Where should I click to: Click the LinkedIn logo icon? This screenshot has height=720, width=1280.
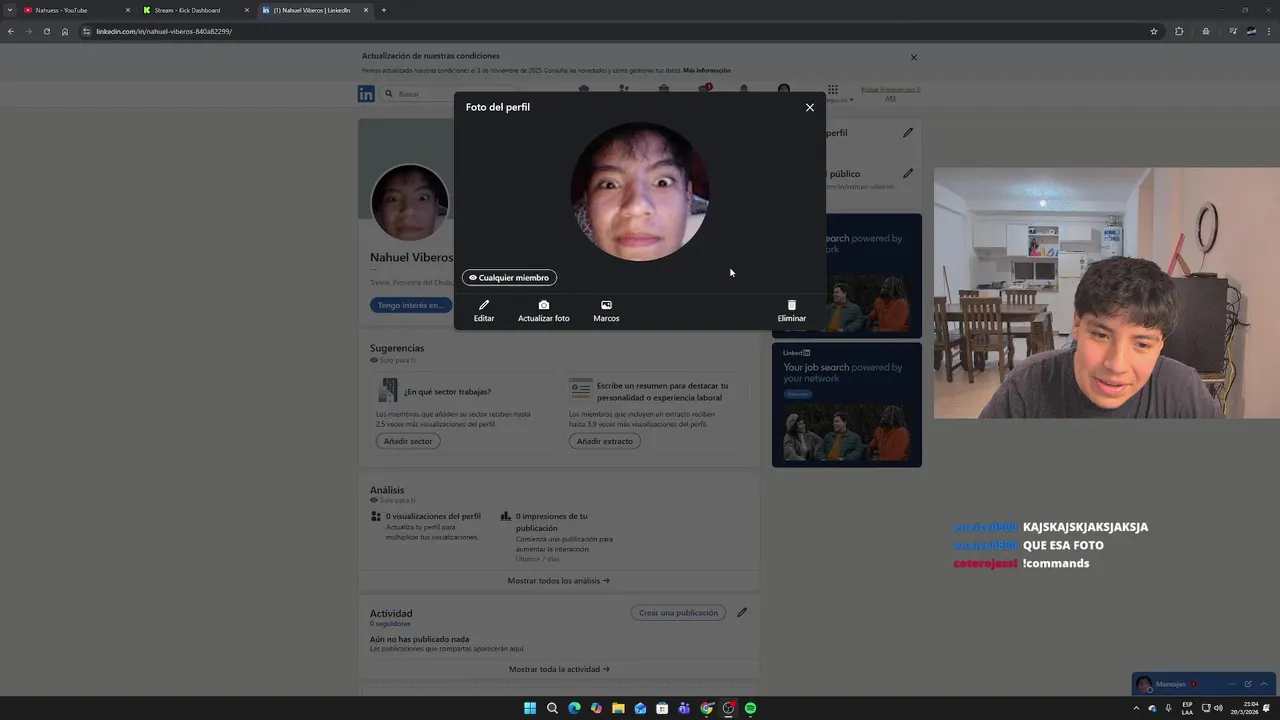tap(366, 94)
